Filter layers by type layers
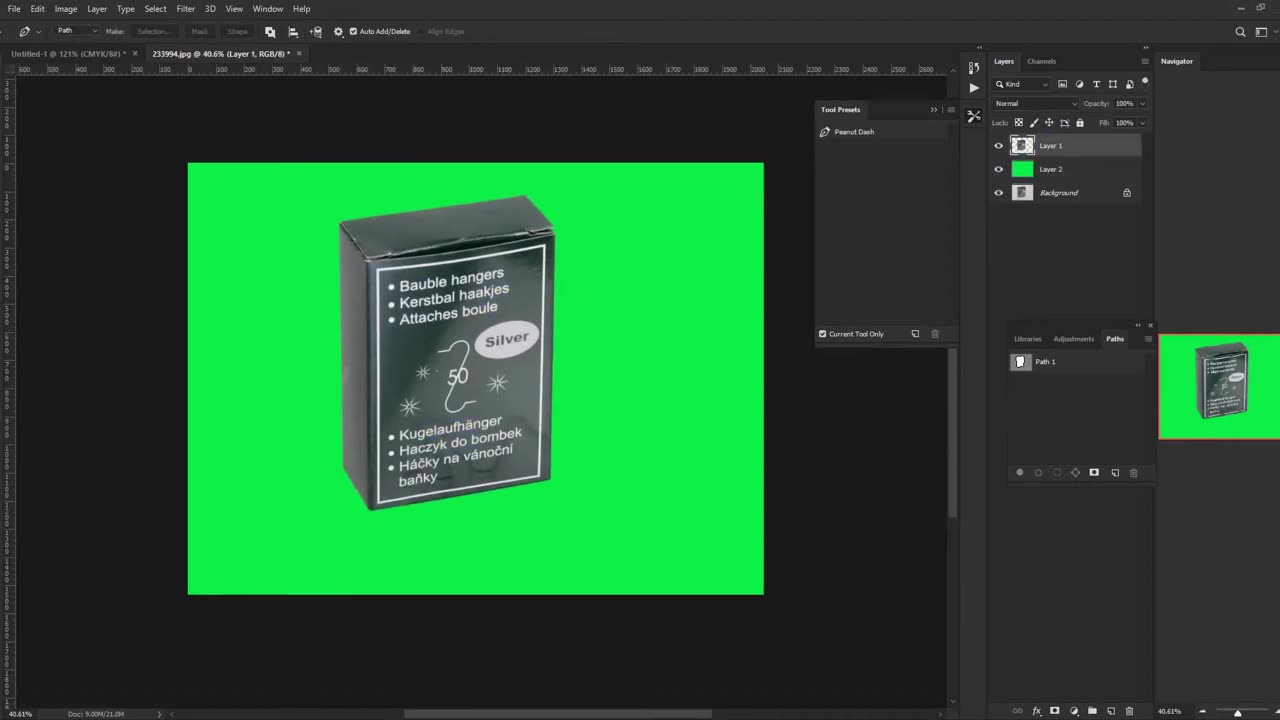 (1096, 84)
